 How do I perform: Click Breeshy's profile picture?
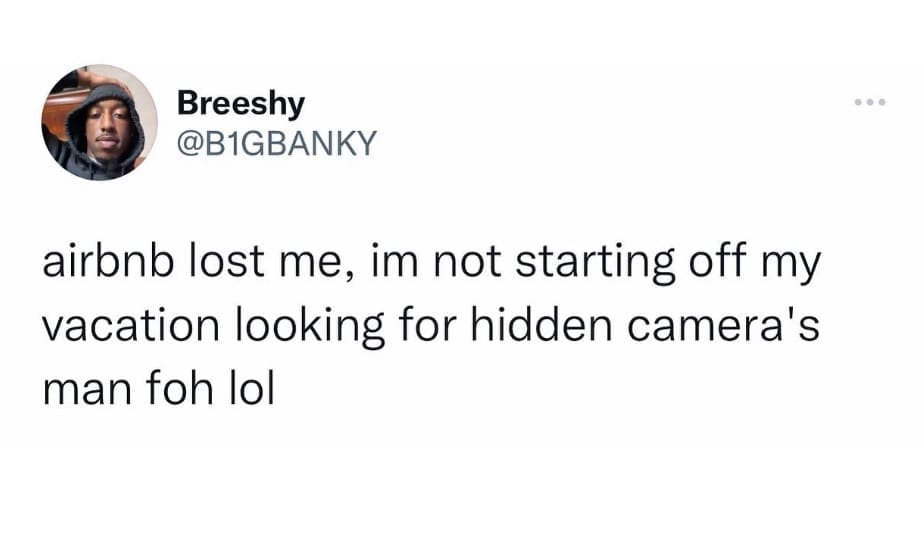point(99,123)
